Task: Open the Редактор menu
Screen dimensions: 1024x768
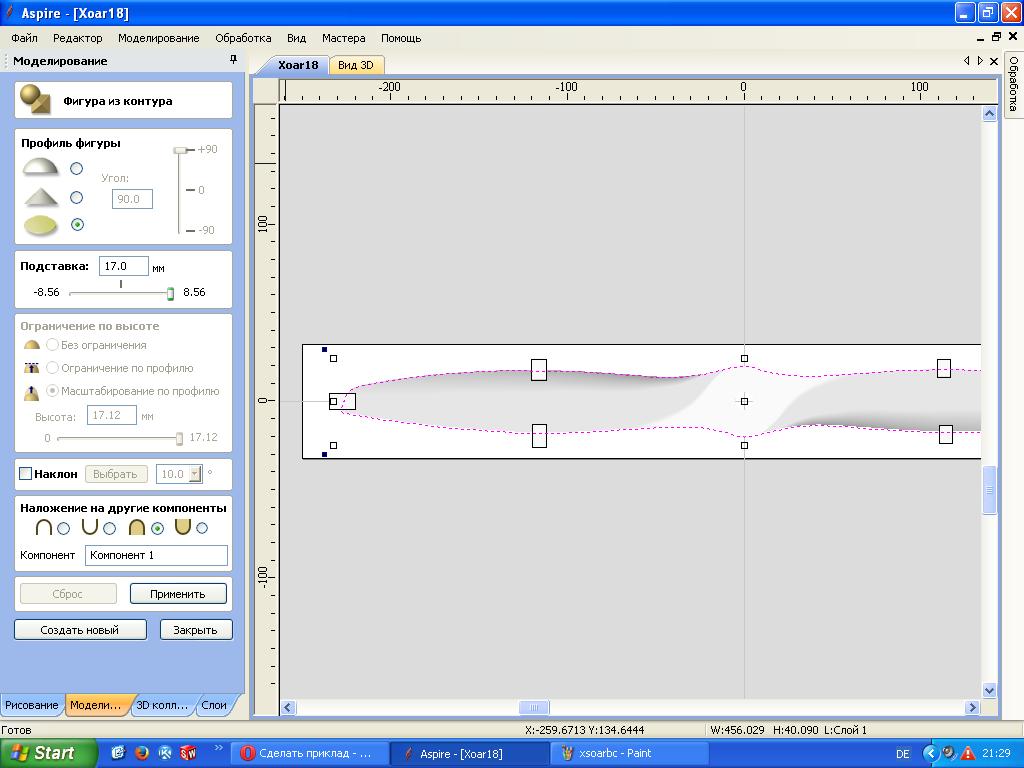Action: point(78,38)
